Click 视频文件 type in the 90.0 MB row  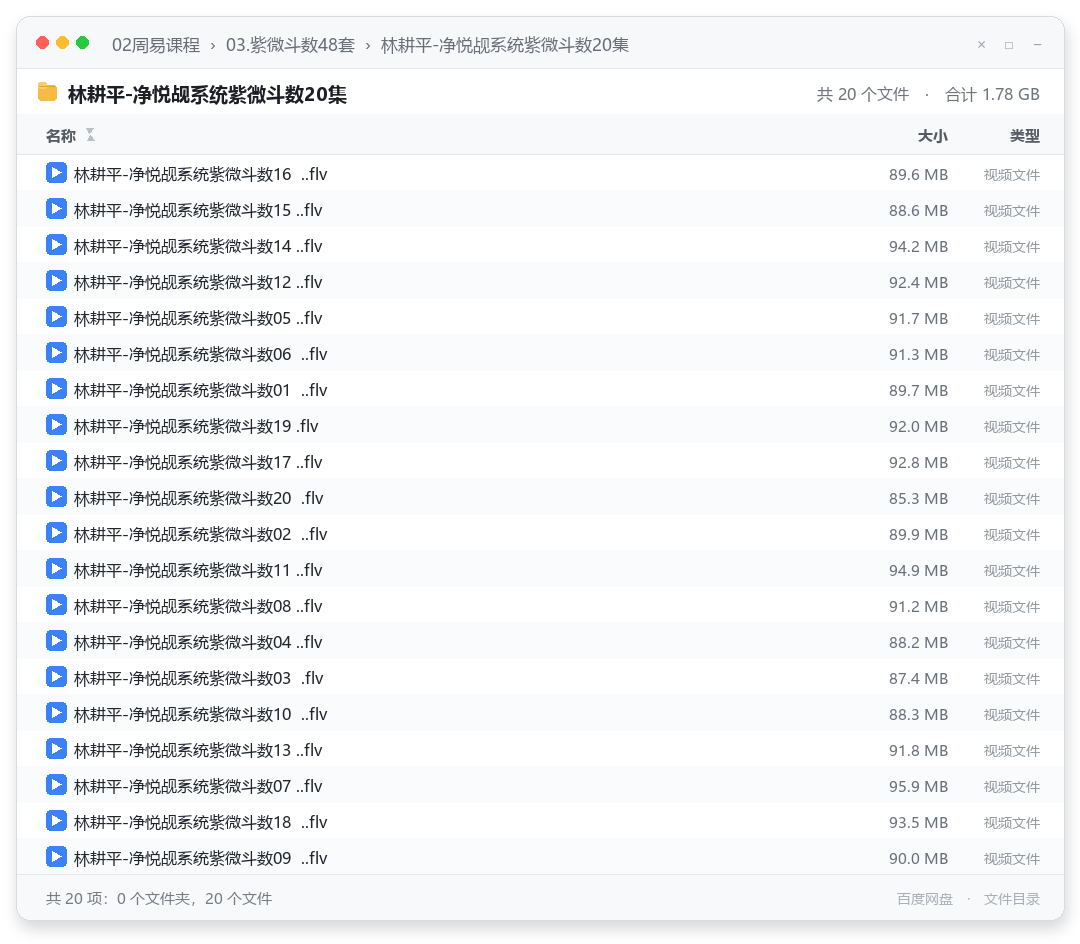point(1012,859)
